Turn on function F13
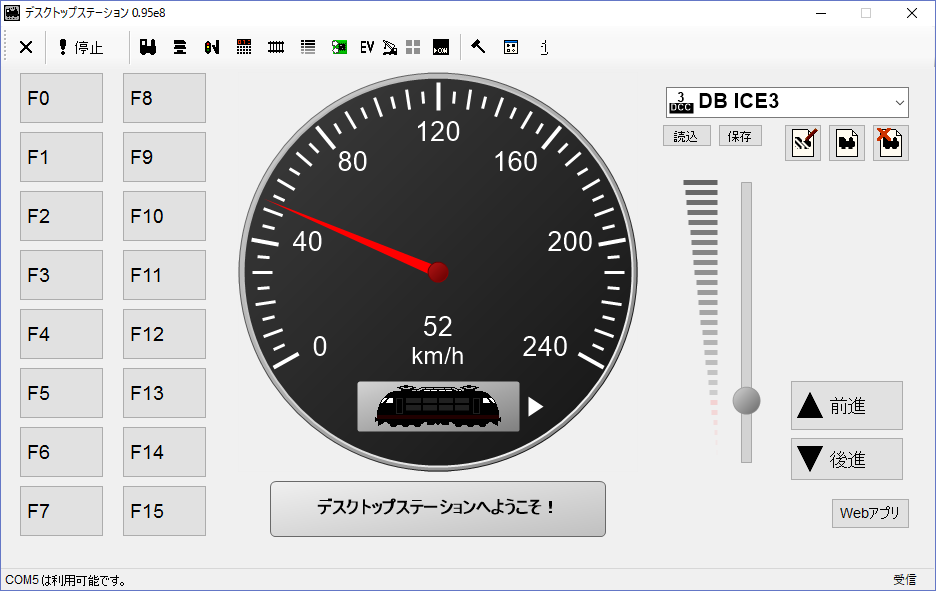This screenshot has height=591, width=936. [x=164, y=393]
